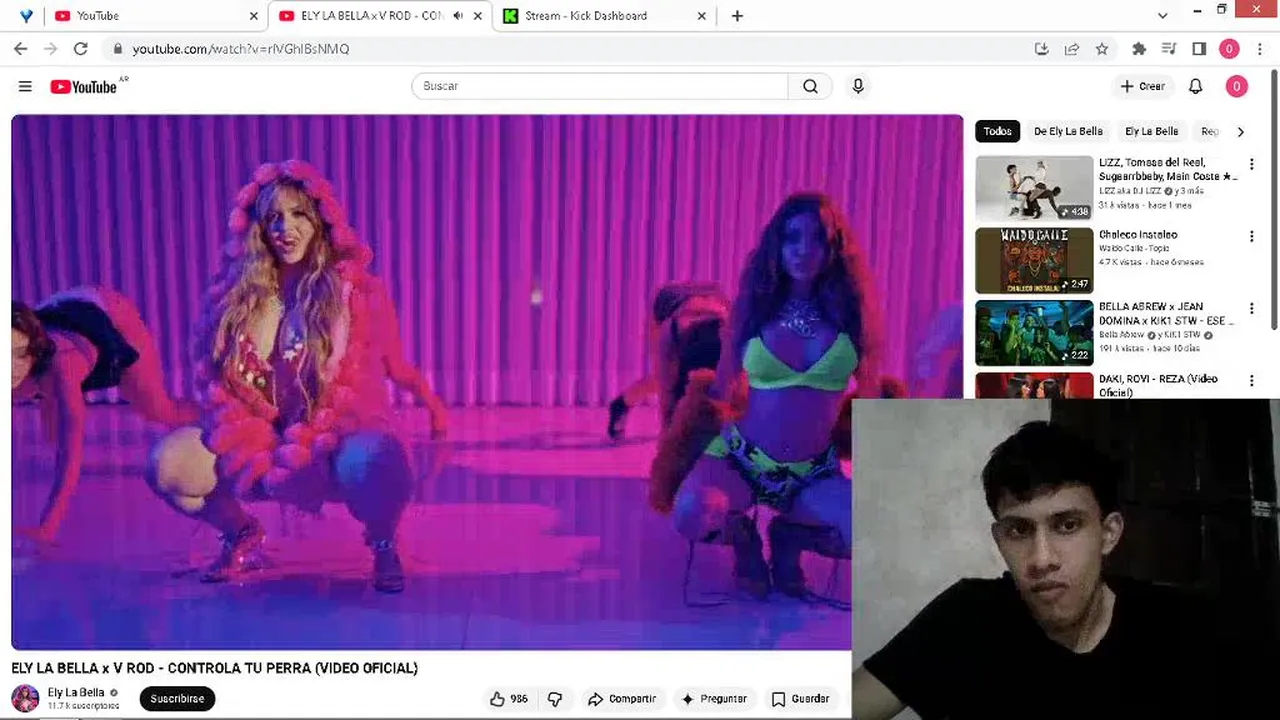Click the Buscar search field

click(600, 86)
